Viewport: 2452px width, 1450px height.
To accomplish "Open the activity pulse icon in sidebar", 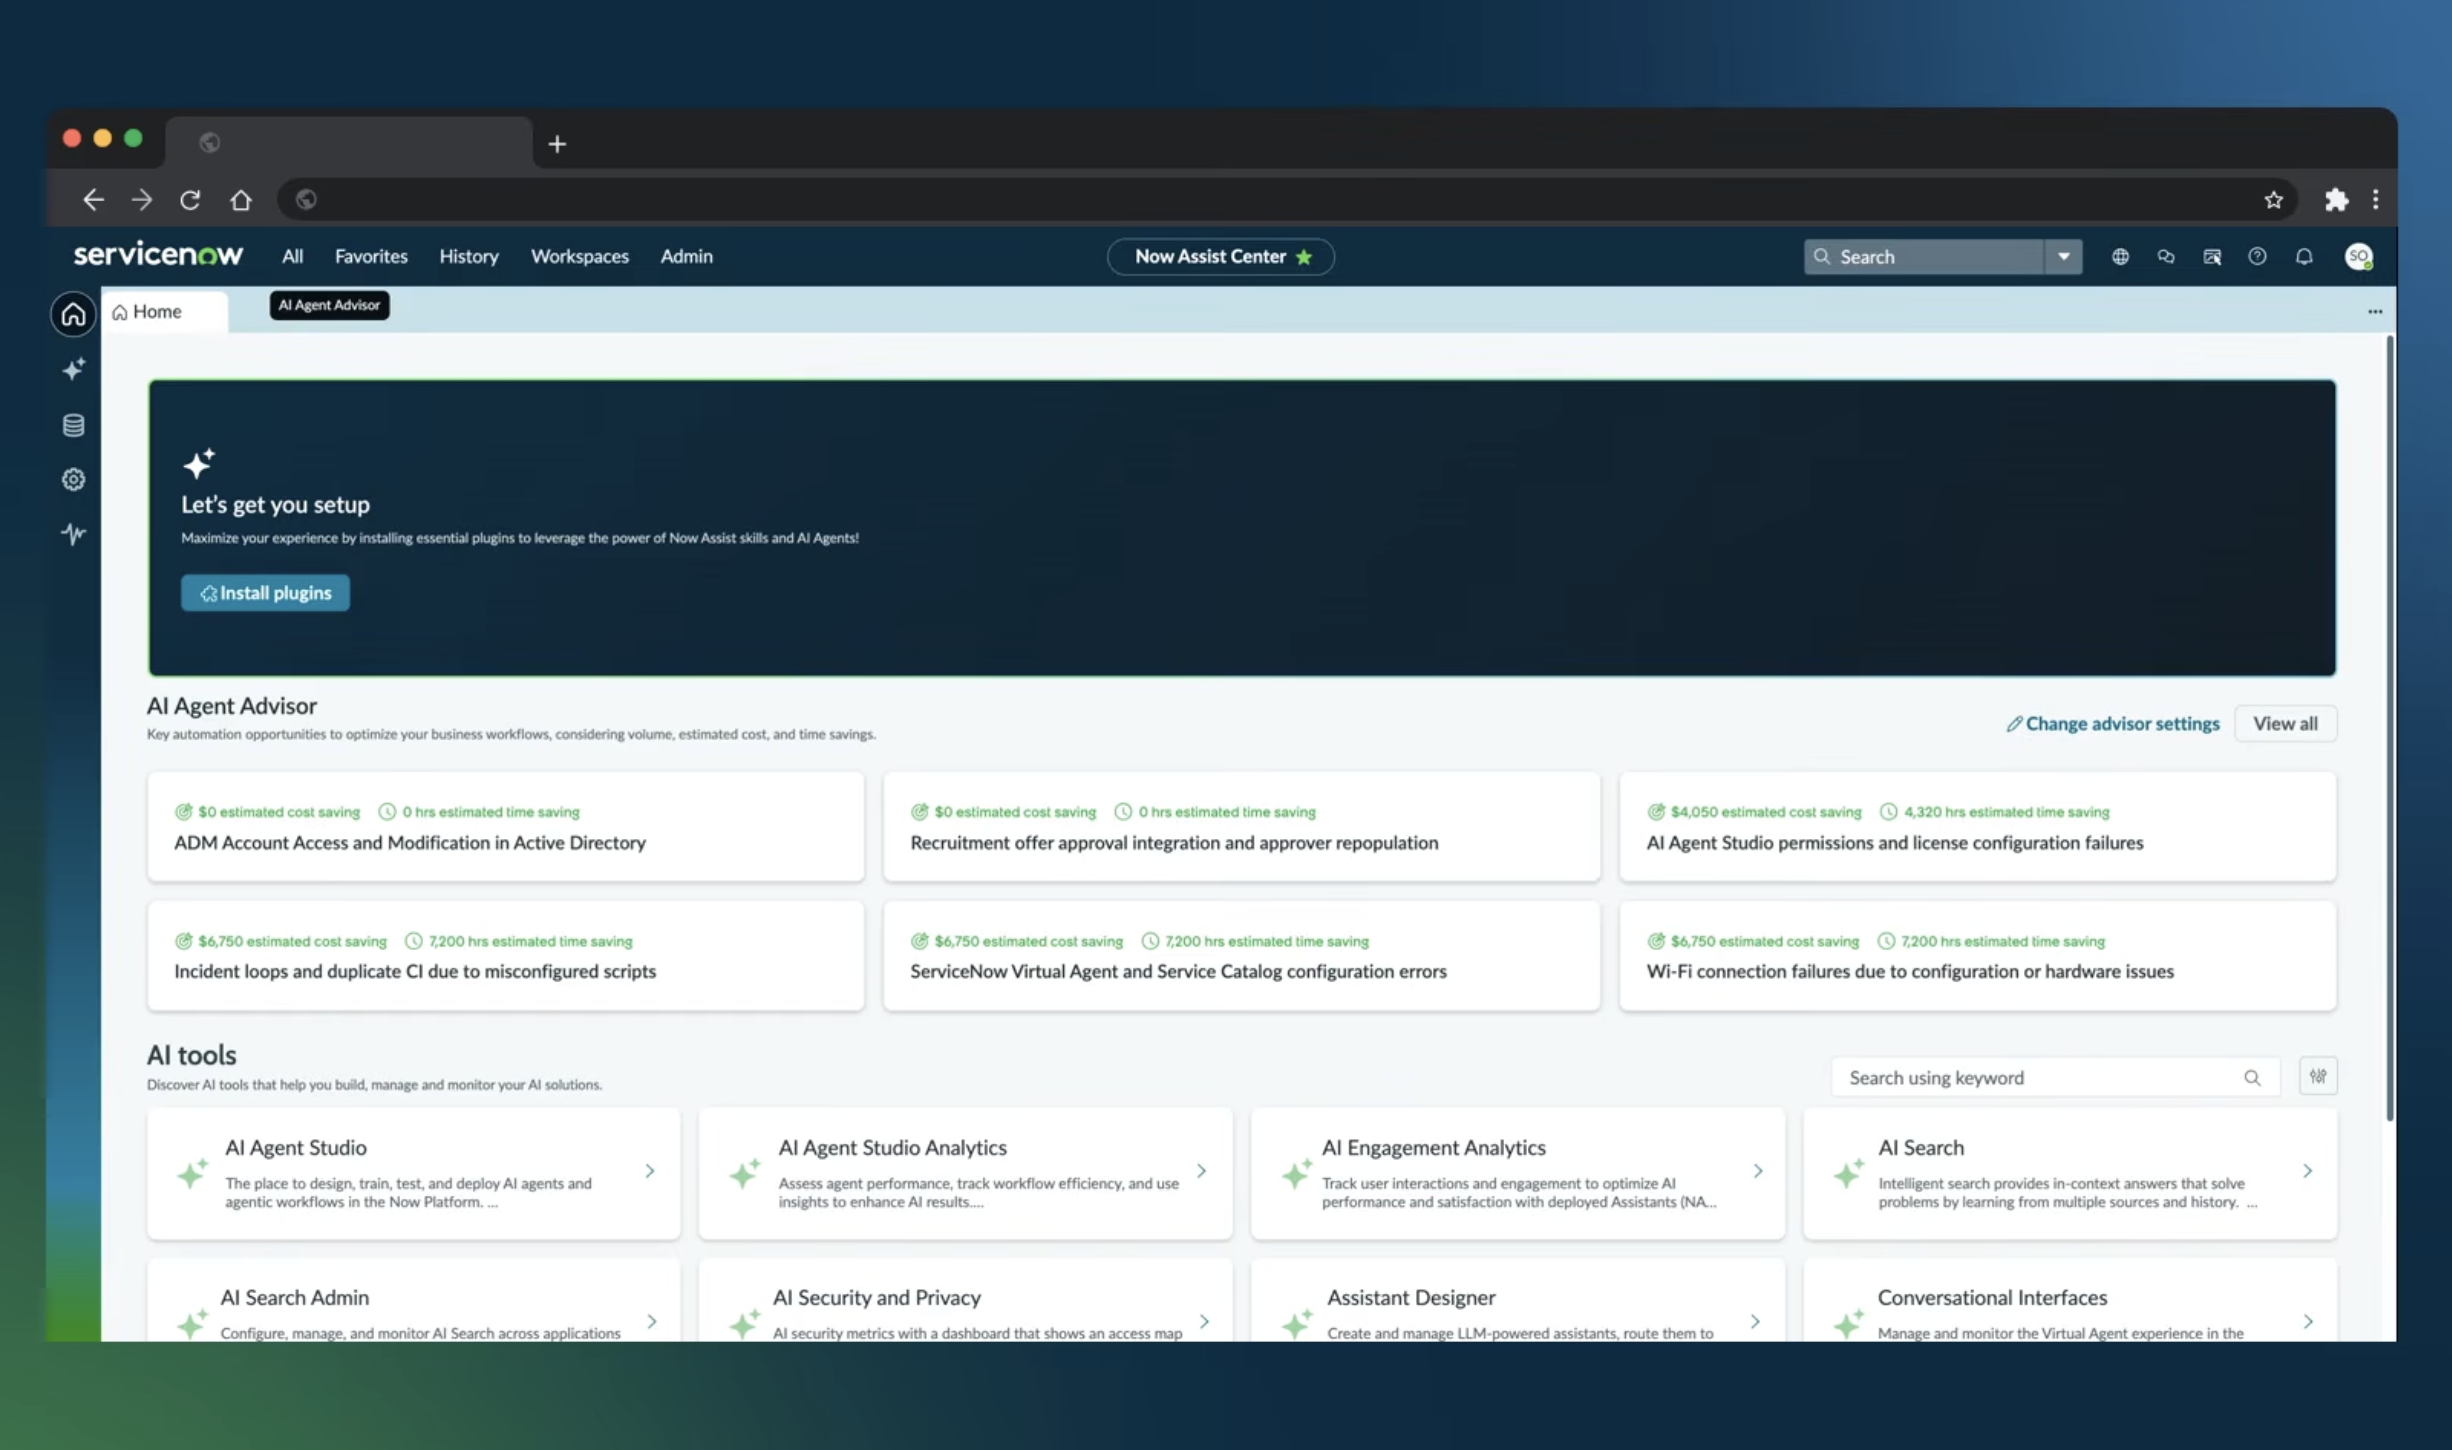I will tap(73, 533).
